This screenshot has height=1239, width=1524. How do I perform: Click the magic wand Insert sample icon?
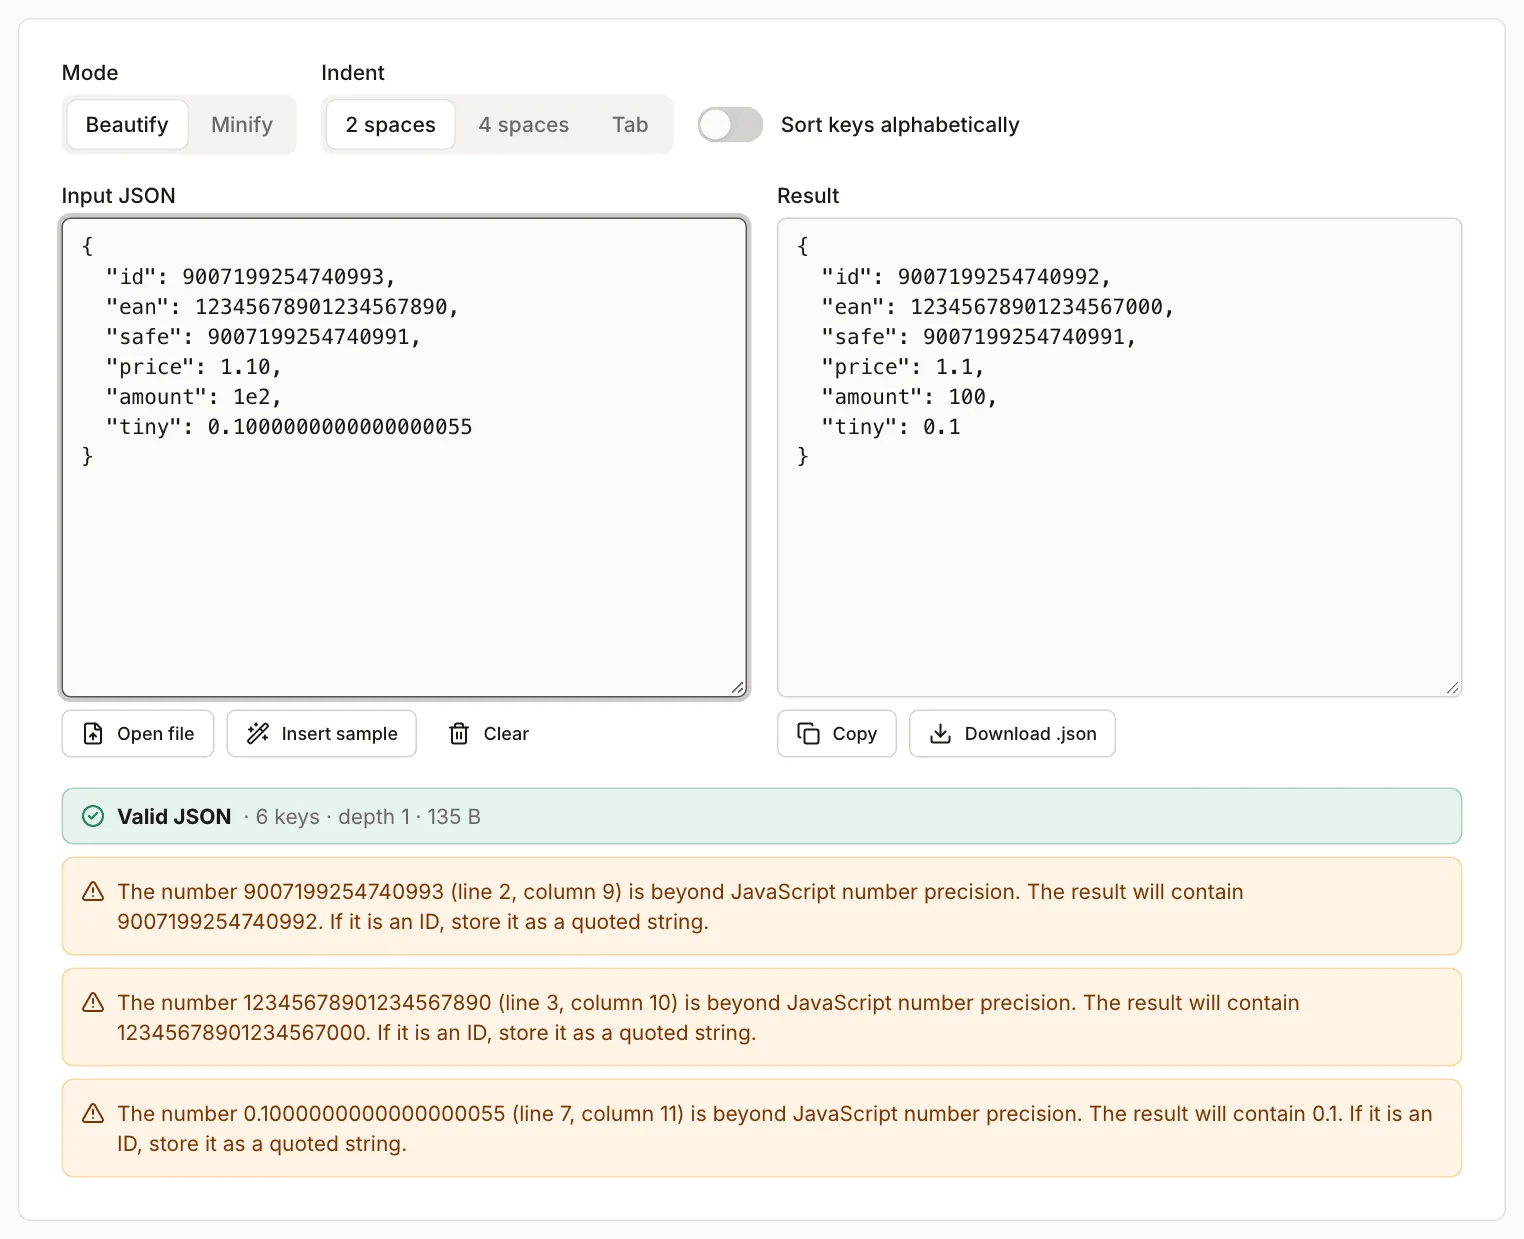pyautogui.click(x=258, y=734)
